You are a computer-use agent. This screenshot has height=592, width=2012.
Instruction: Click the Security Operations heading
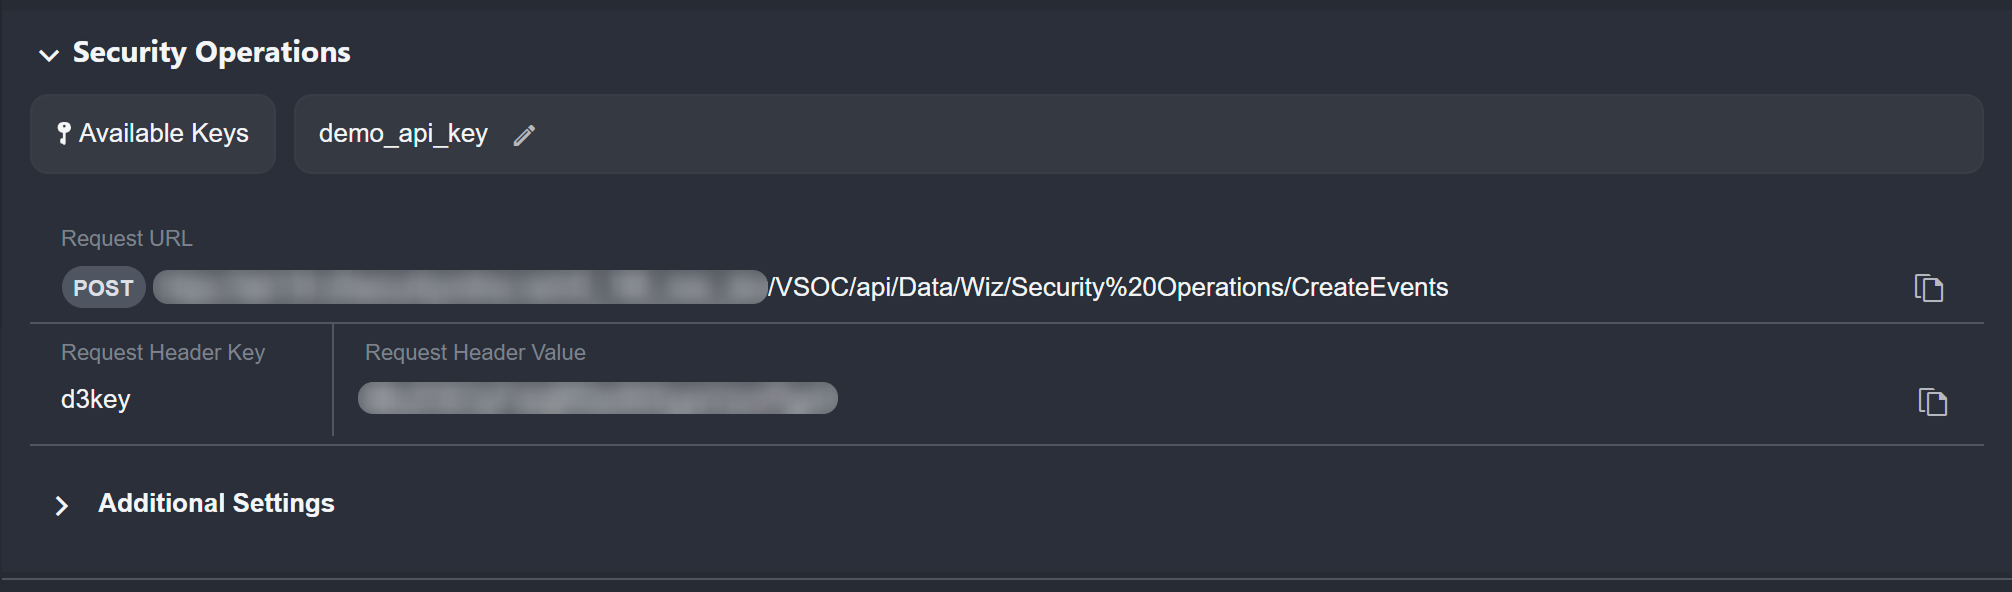211,52
